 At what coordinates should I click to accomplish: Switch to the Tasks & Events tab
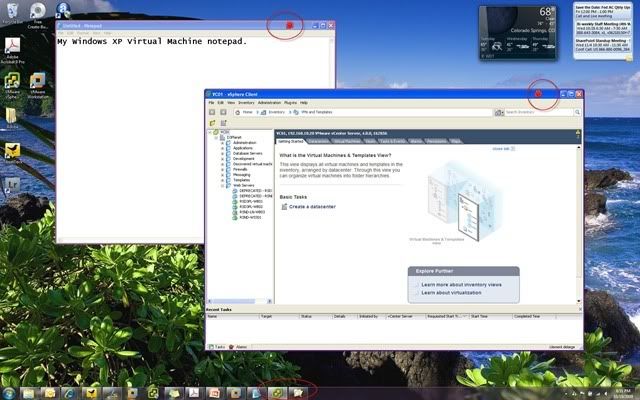[392, 141]
